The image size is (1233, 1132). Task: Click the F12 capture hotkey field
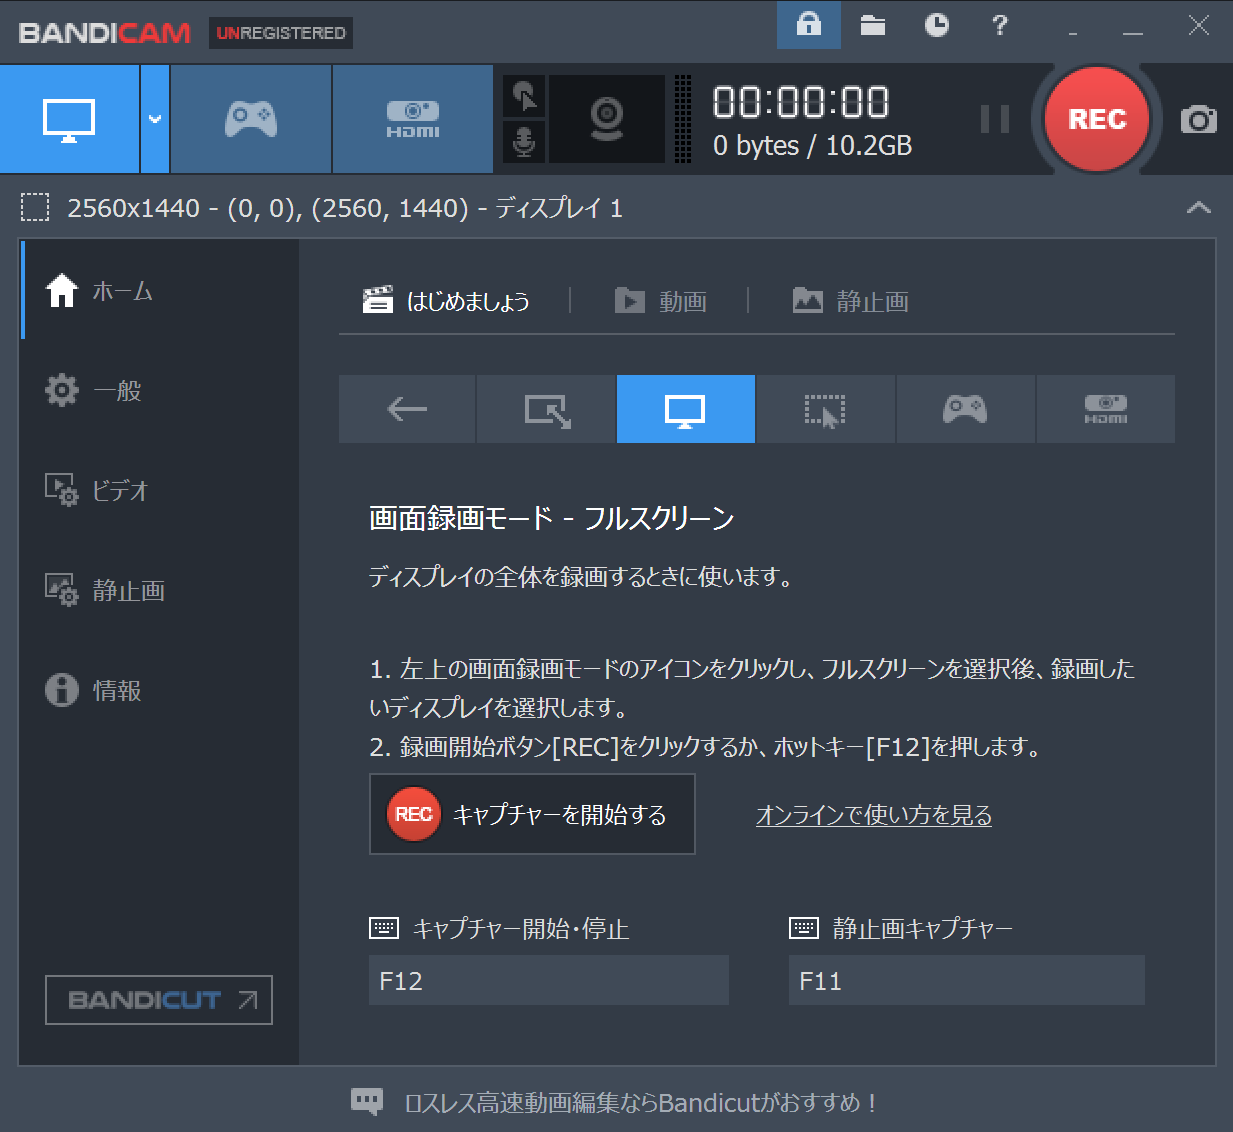click(549, 980)
